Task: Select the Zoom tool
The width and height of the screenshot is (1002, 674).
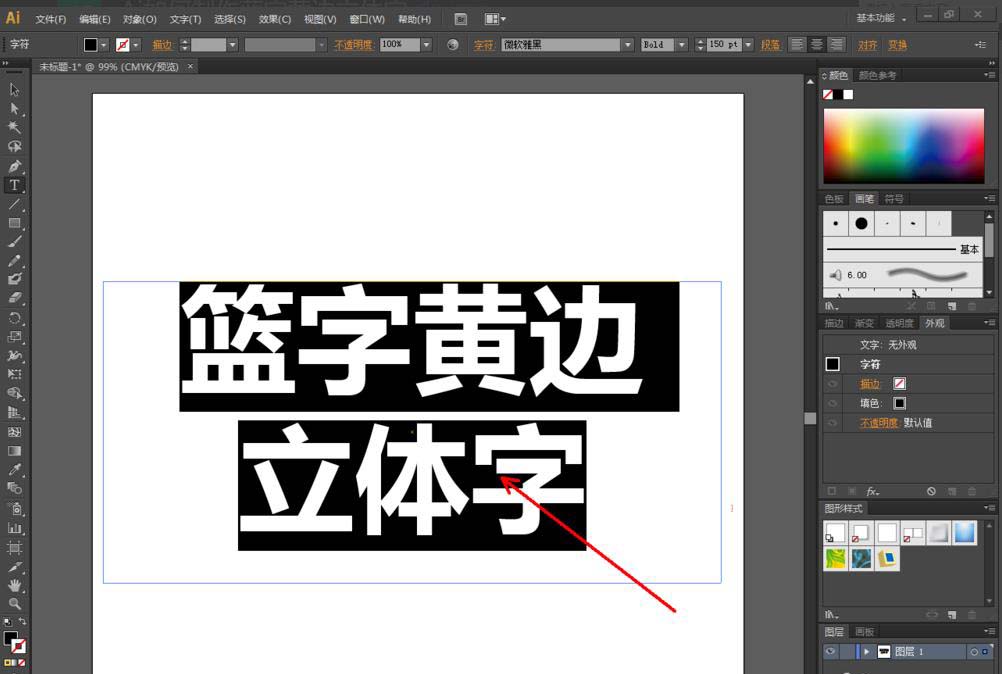Action: tap(14, 604)
